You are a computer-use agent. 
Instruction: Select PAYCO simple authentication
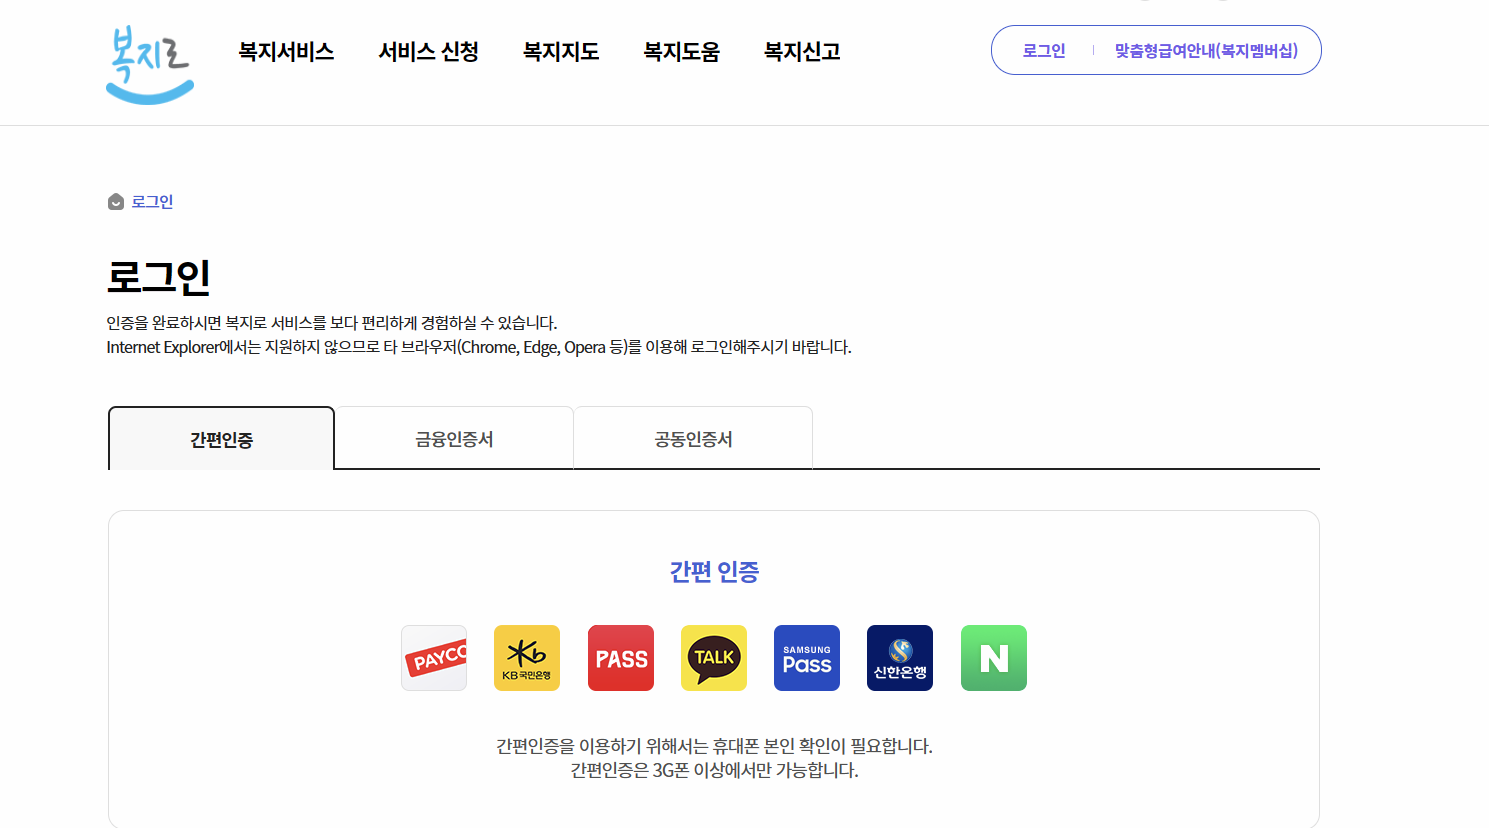pyautogui.click(x=433, y=657)
